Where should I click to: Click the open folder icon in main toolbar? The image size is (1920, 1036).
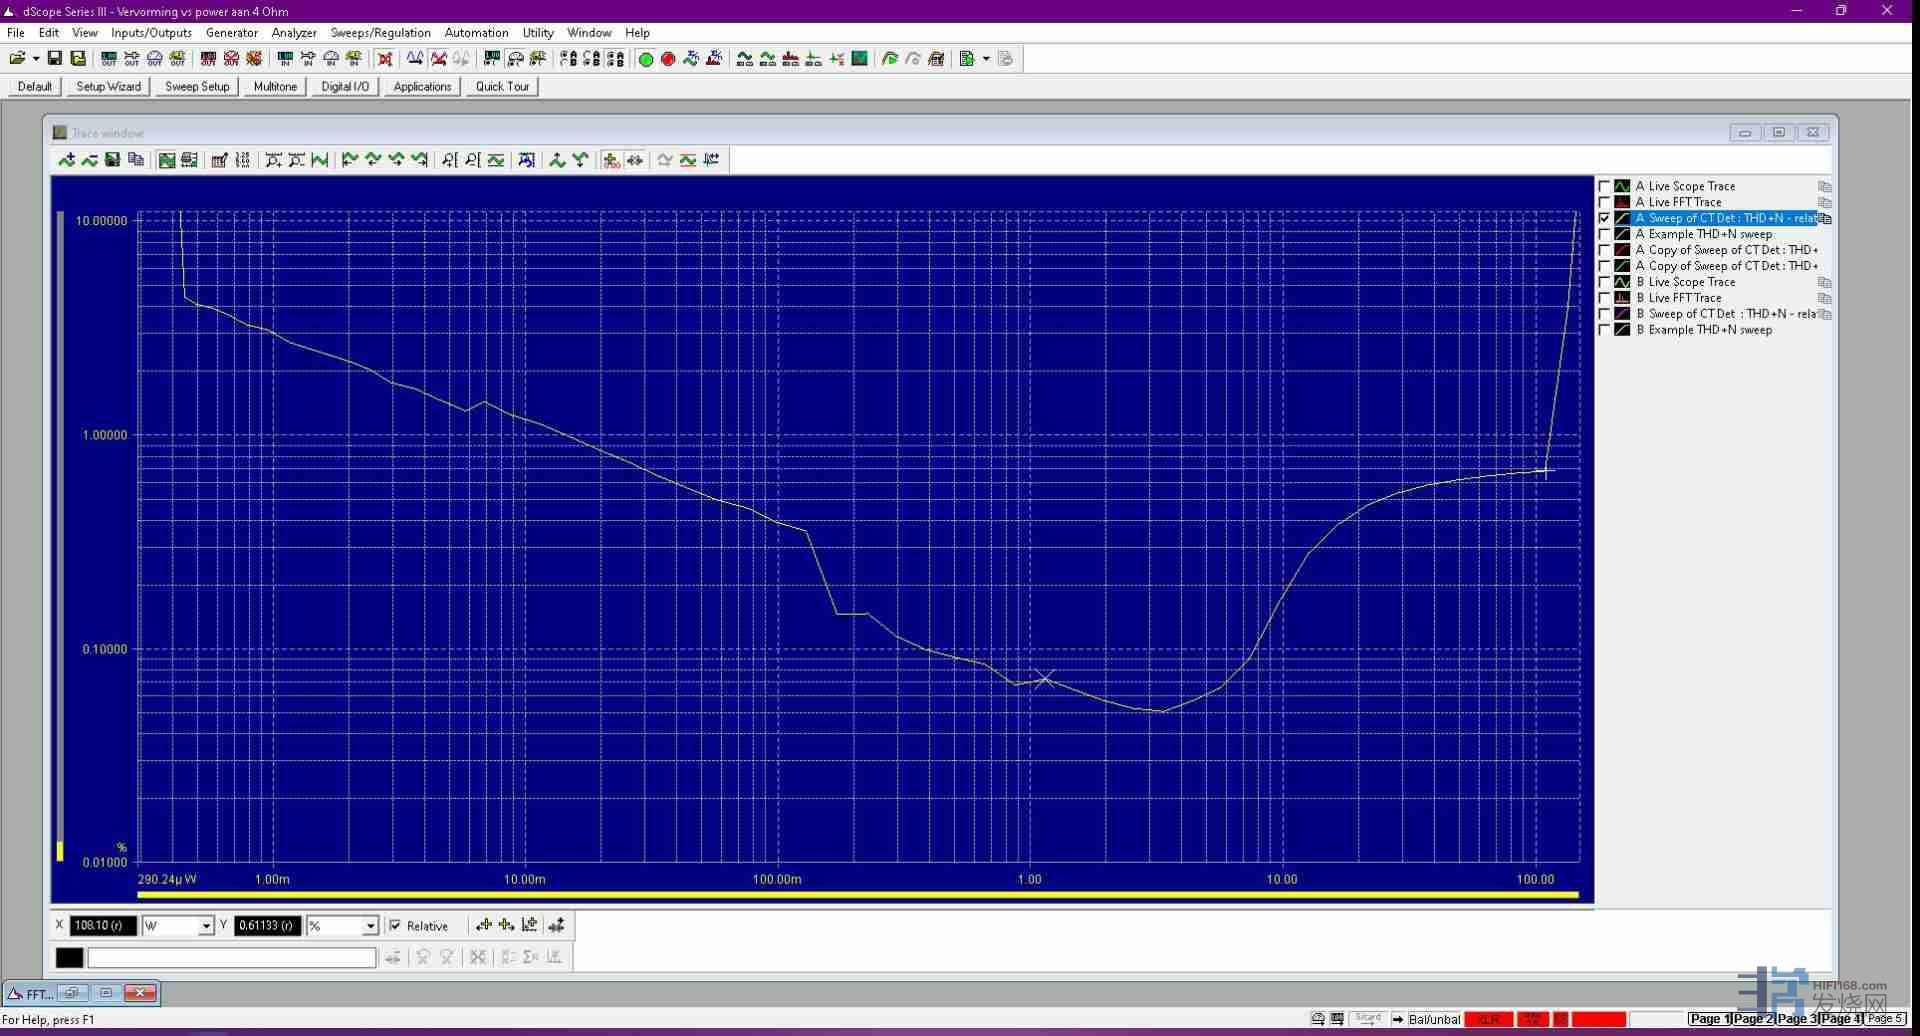(17, 59)
